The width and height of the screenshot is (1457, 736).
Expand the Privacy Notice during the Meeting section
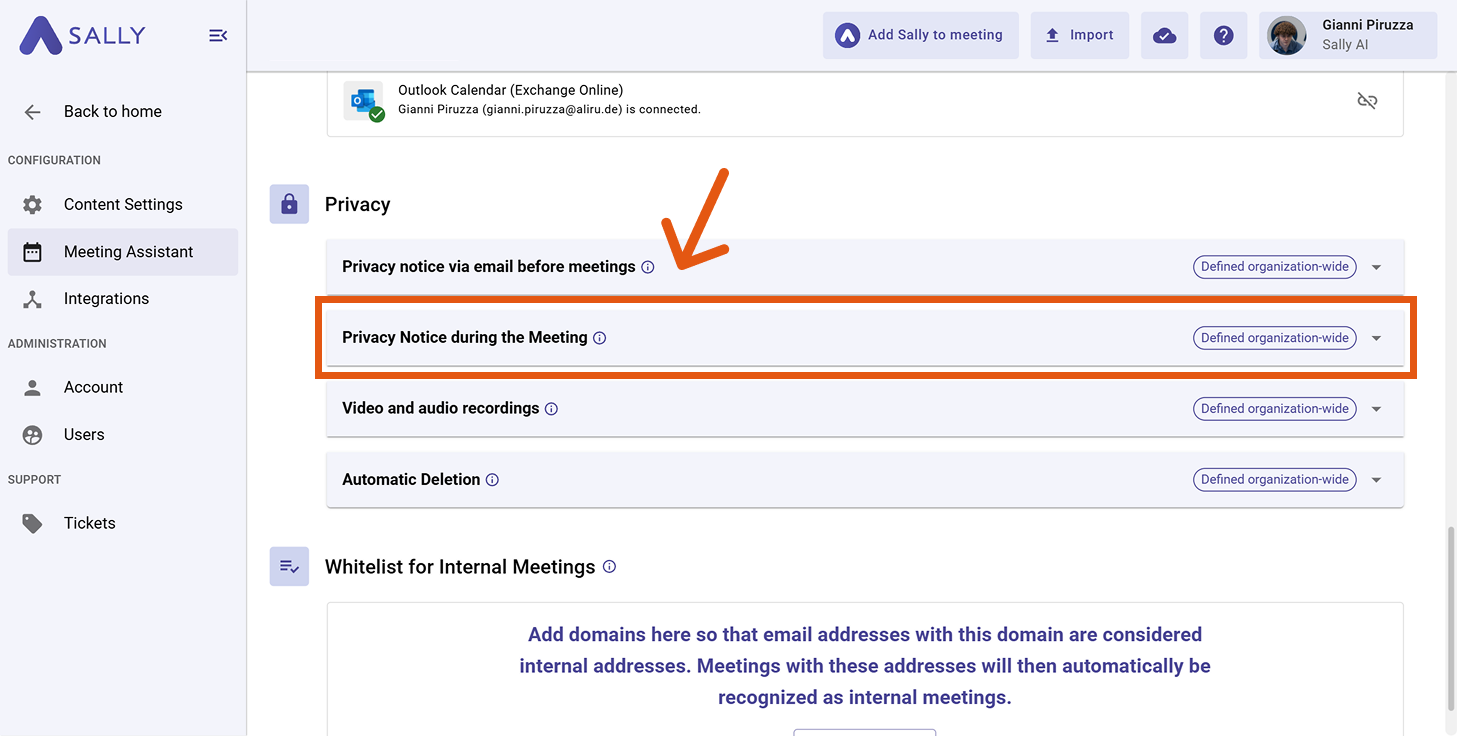click(x=1376, y=337)
